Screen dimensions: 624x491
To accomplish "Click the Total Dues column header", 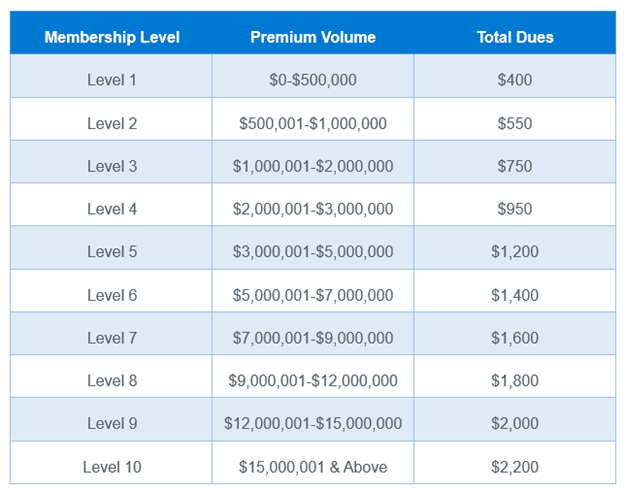I will coord(515,37).
